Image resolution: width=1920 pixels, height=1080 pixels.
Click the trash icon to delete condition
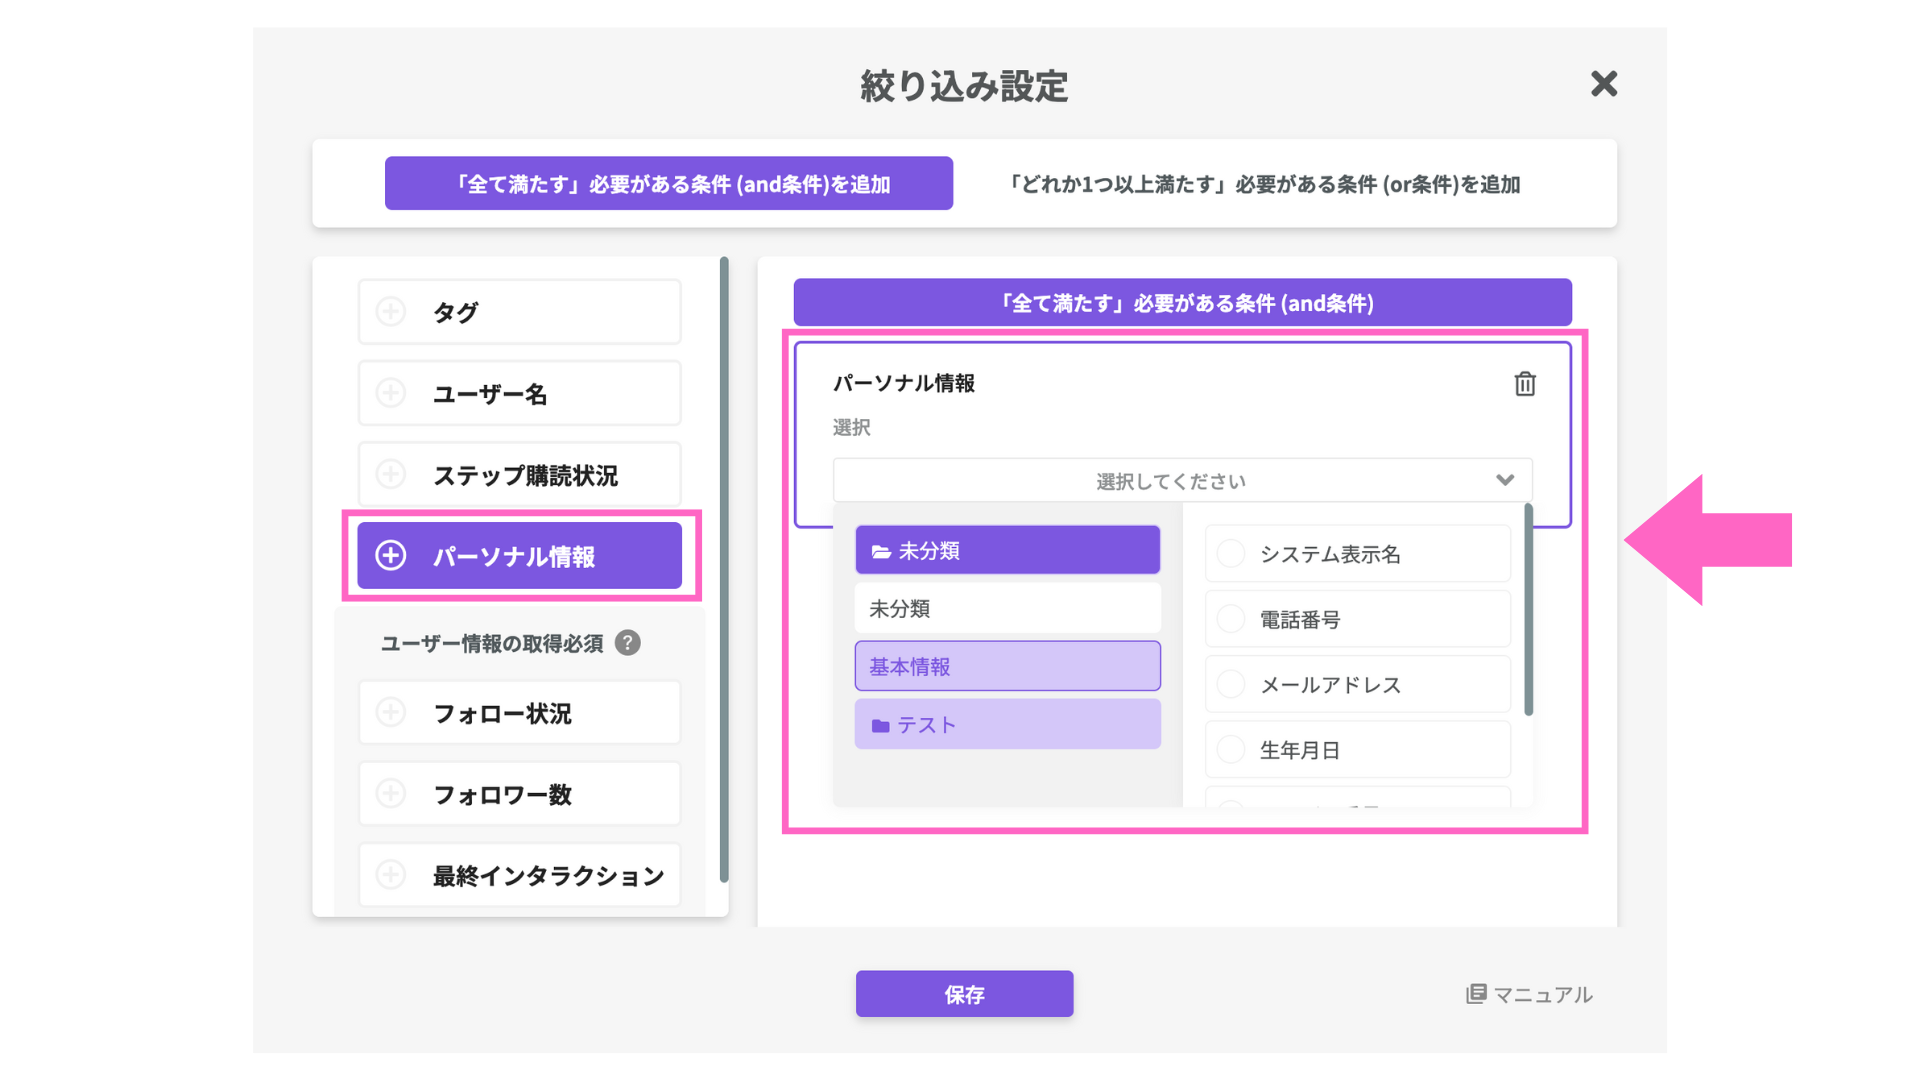pos(1524,384)
